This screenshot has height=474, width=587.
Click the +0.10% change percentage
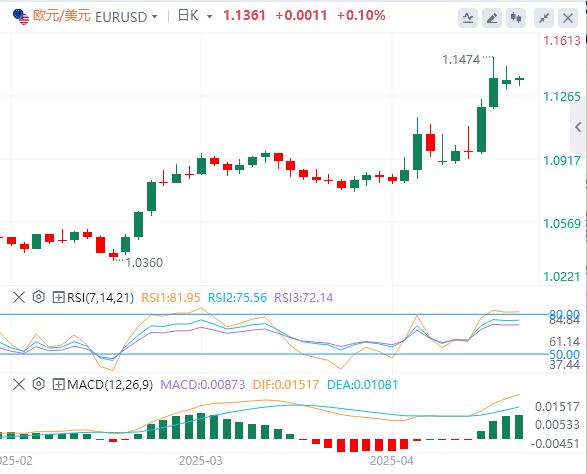361,16
